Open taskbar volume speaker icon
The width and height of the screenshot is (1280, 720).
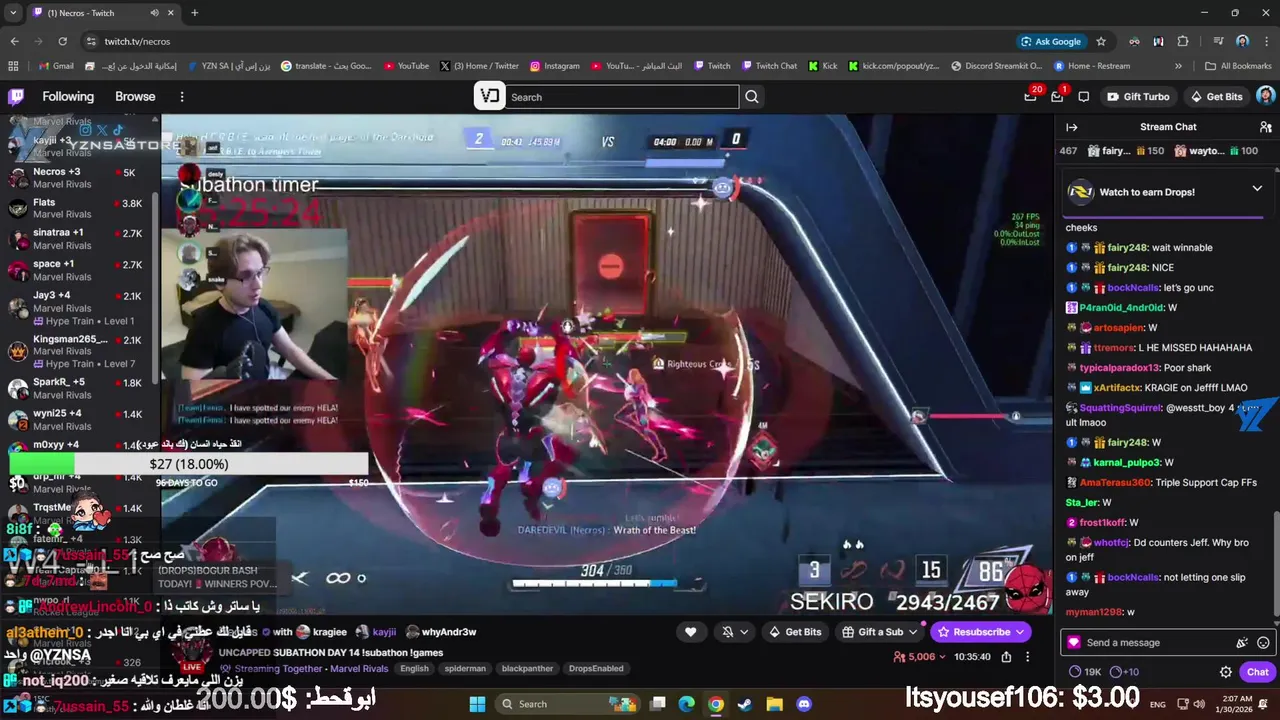[x=1198, y=704]
